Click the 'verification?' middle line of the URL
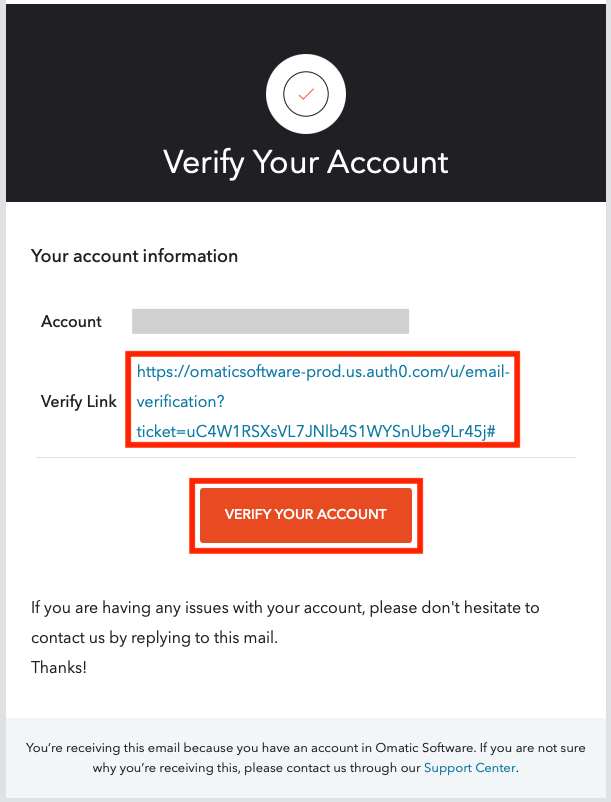The image size is (611, 802). click(181, 401)
